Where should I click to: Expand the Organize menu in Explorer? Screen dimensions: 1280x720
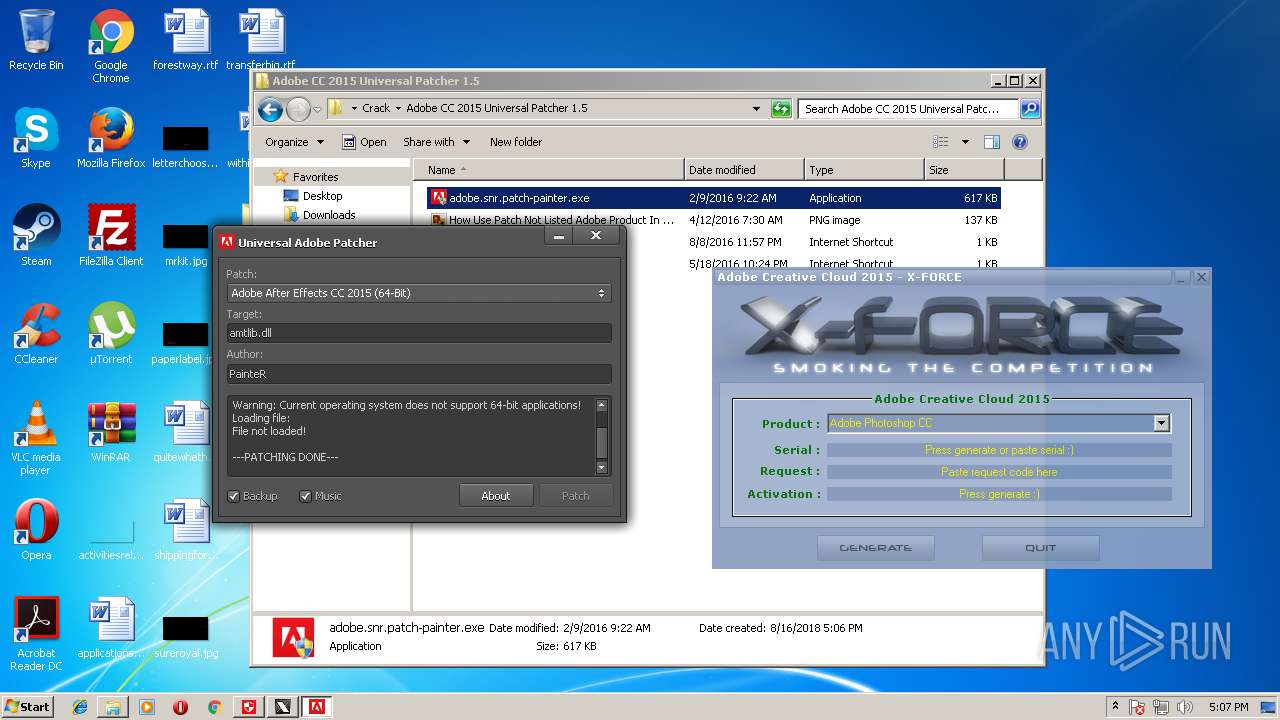[294, 142]
